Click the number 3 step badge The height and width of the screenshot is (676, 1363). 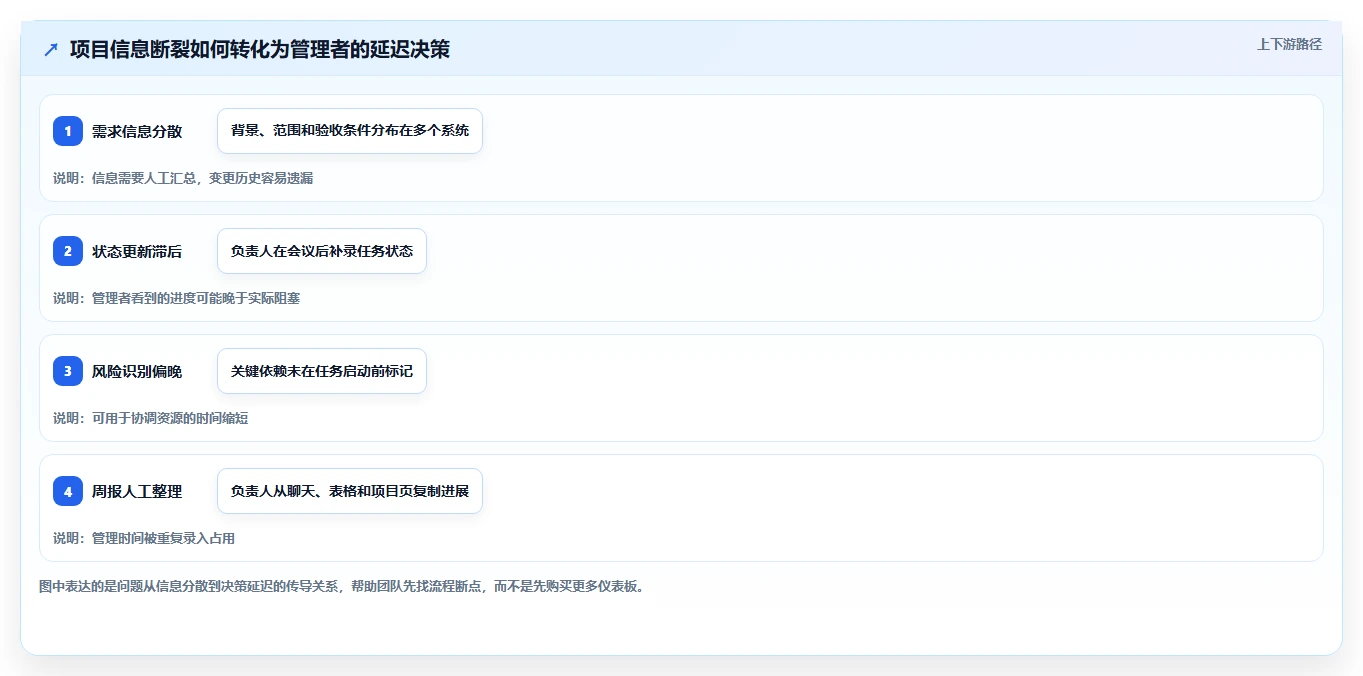click(x=68, y=371)
